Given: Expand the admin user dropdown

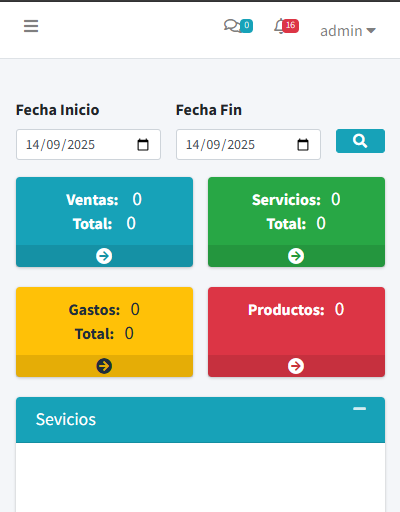Looking at the screenshot, I should [x=348, y=31].
